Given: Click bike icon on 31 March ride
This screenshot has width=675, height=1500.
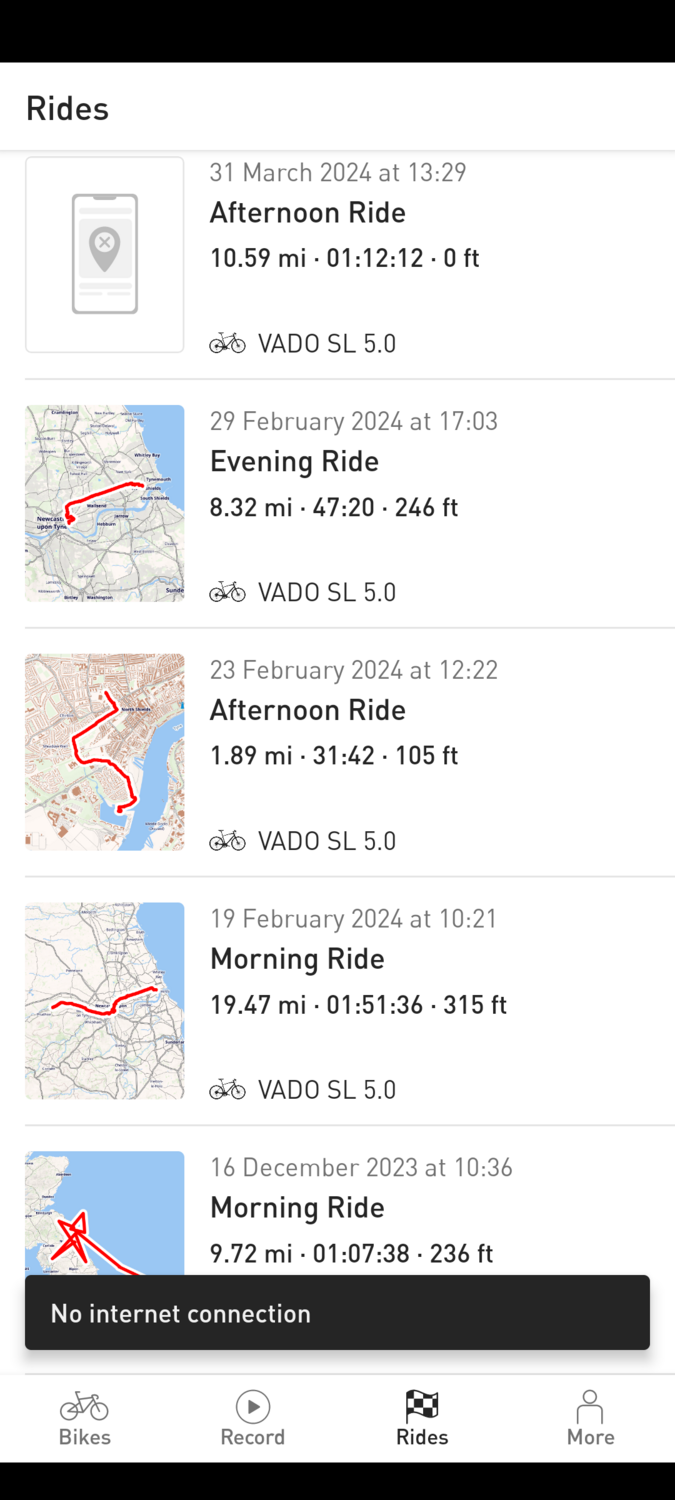Looking at the screenshot, I should (228, 344).
